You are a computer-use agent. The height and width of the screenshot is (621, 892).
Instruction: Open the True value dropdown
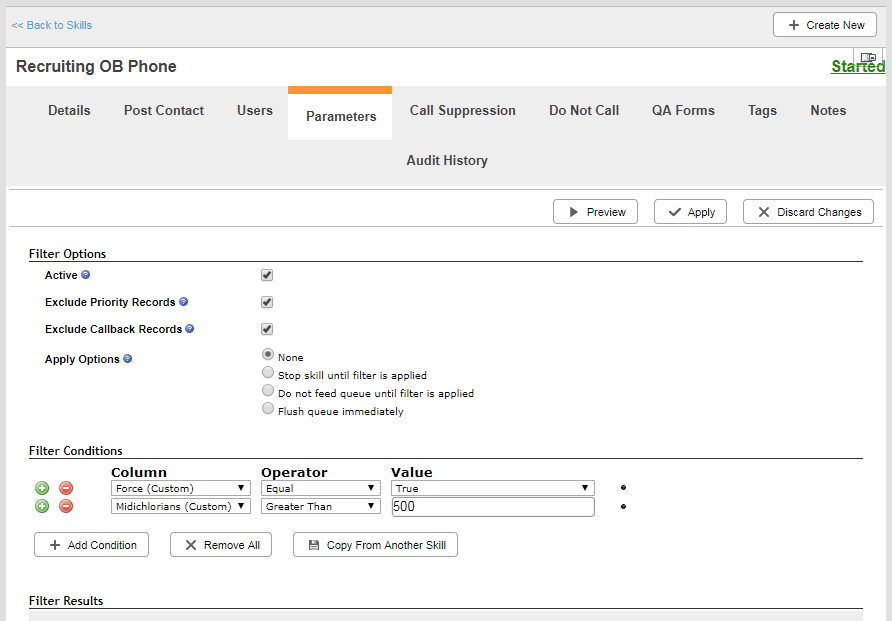pyautogui.click(x=493, y=488)
